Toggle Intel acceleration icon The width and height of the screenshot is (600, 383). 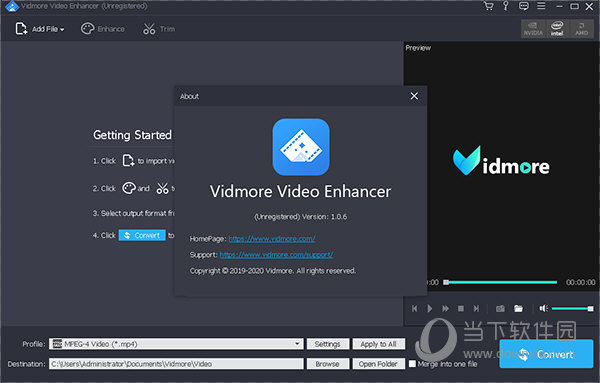point(557,29)
